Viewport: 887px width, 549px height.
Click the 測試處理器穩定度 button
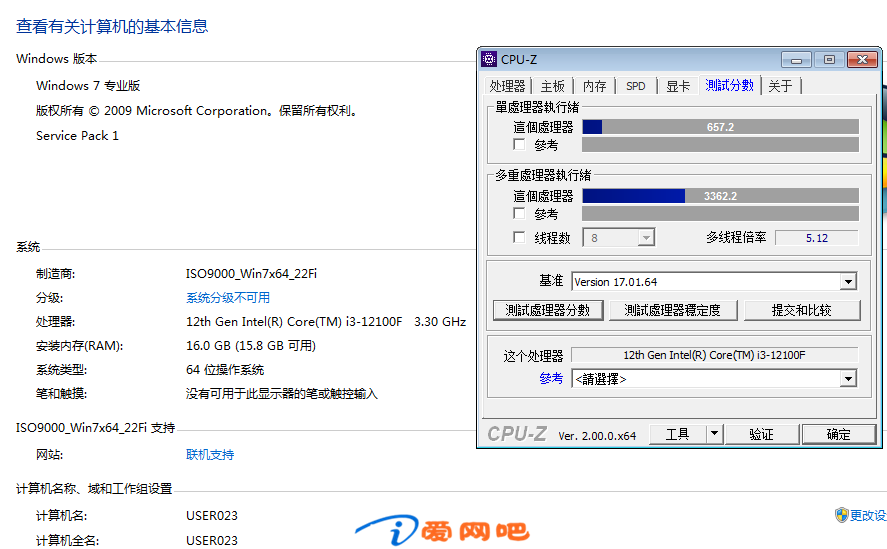click(x=673, y=310)
